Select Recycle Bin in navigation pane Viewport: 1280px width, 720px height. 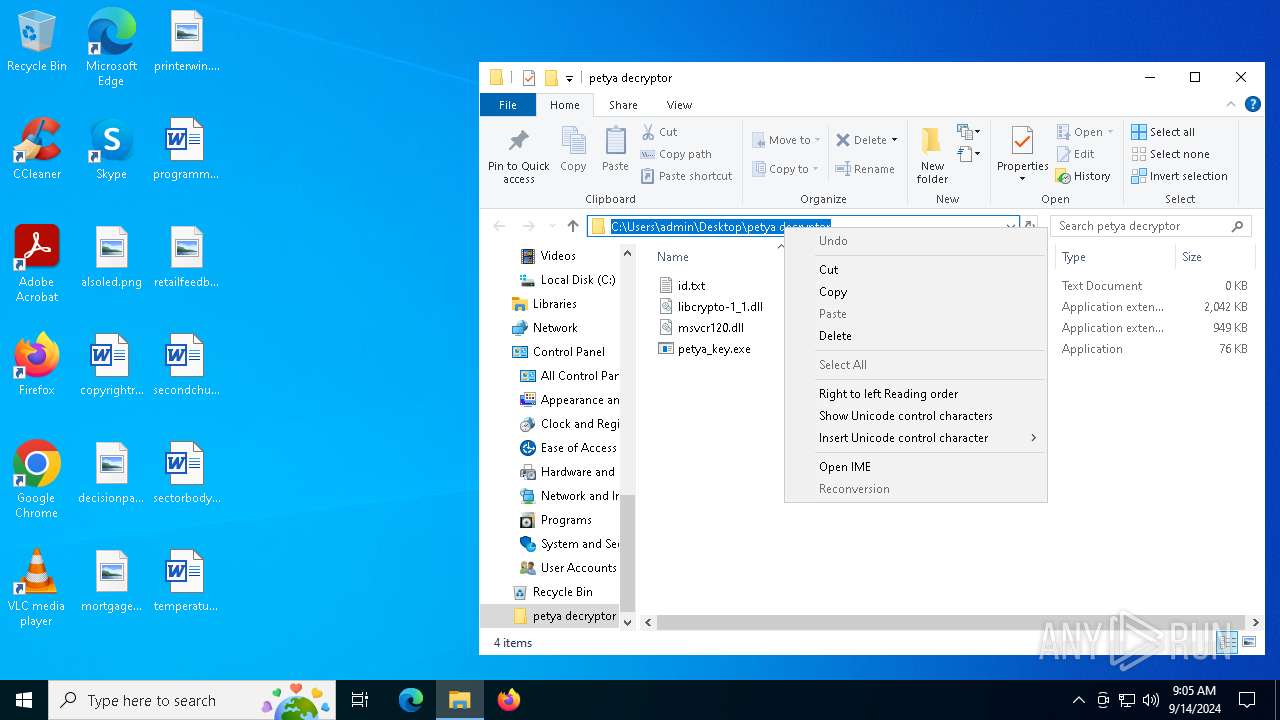[x=562, y=592]
